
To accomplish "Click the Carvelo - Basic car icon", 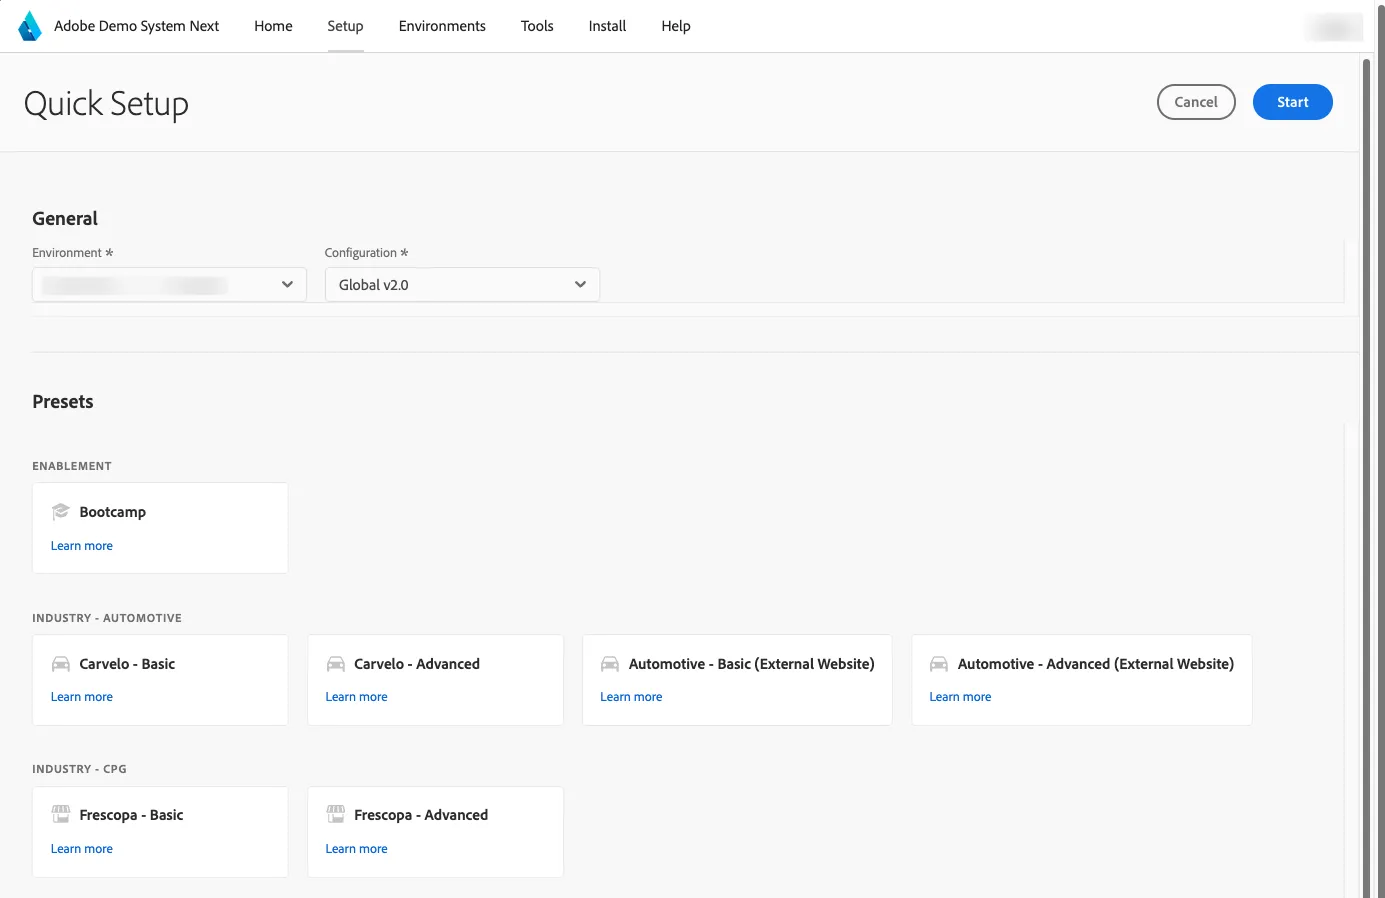I will pos(61,664).
